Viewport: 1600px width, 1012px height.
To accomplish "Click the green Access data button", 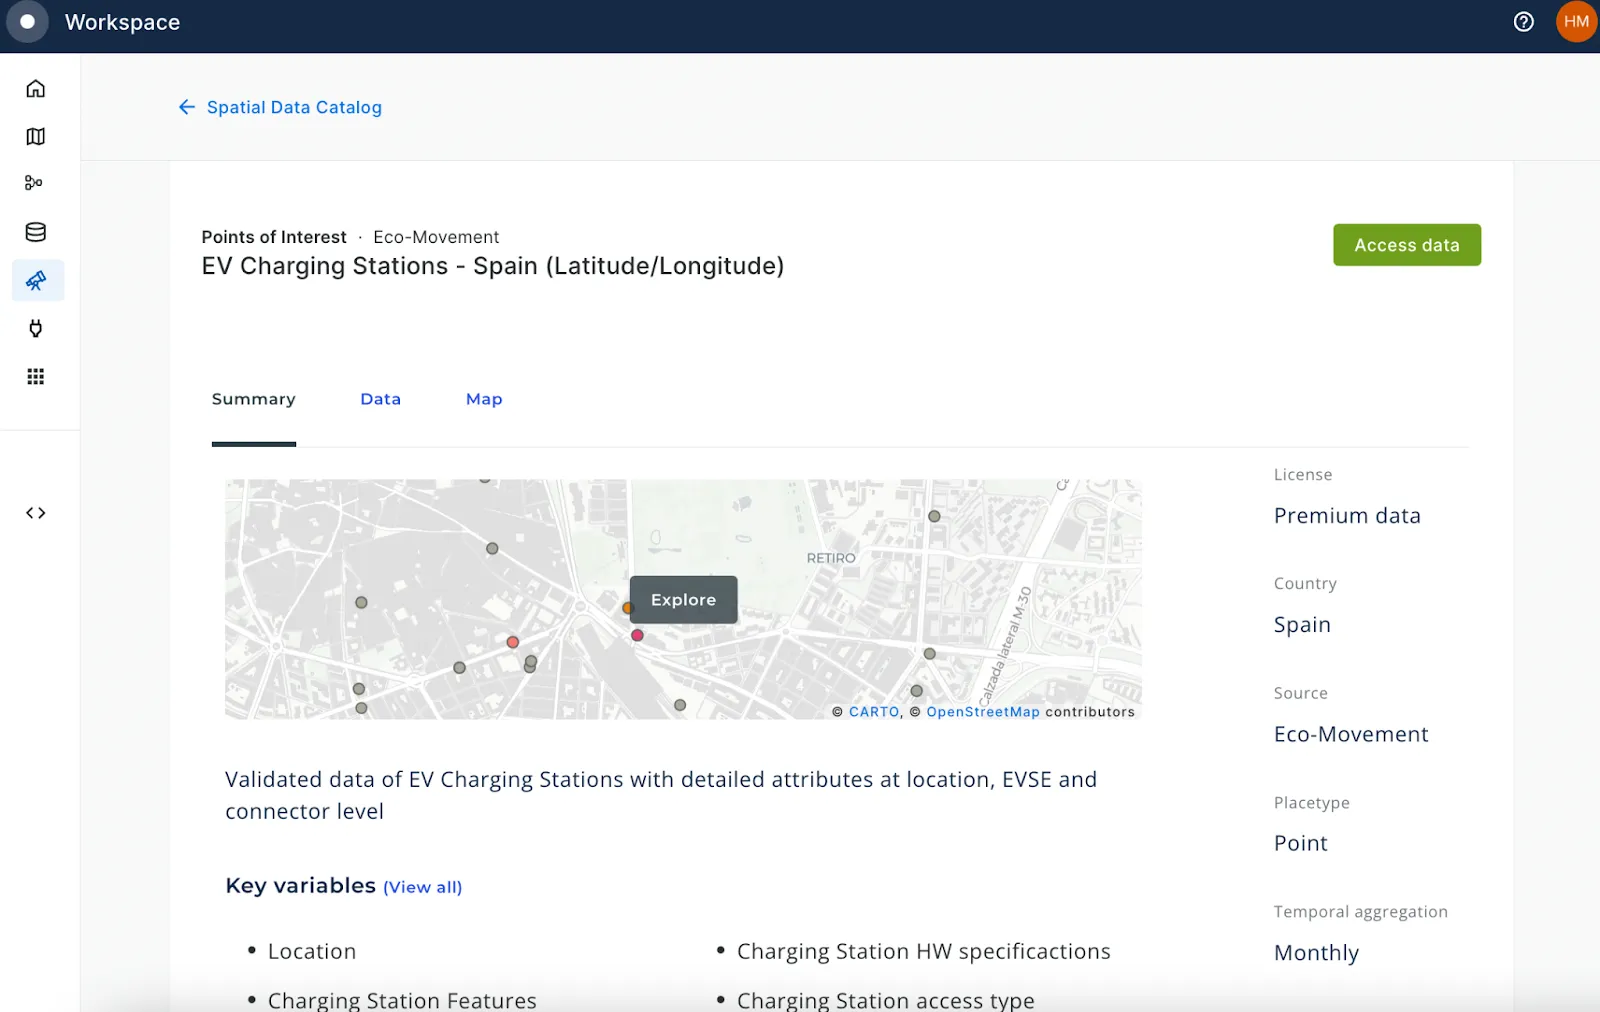I will coord(1406,244).
